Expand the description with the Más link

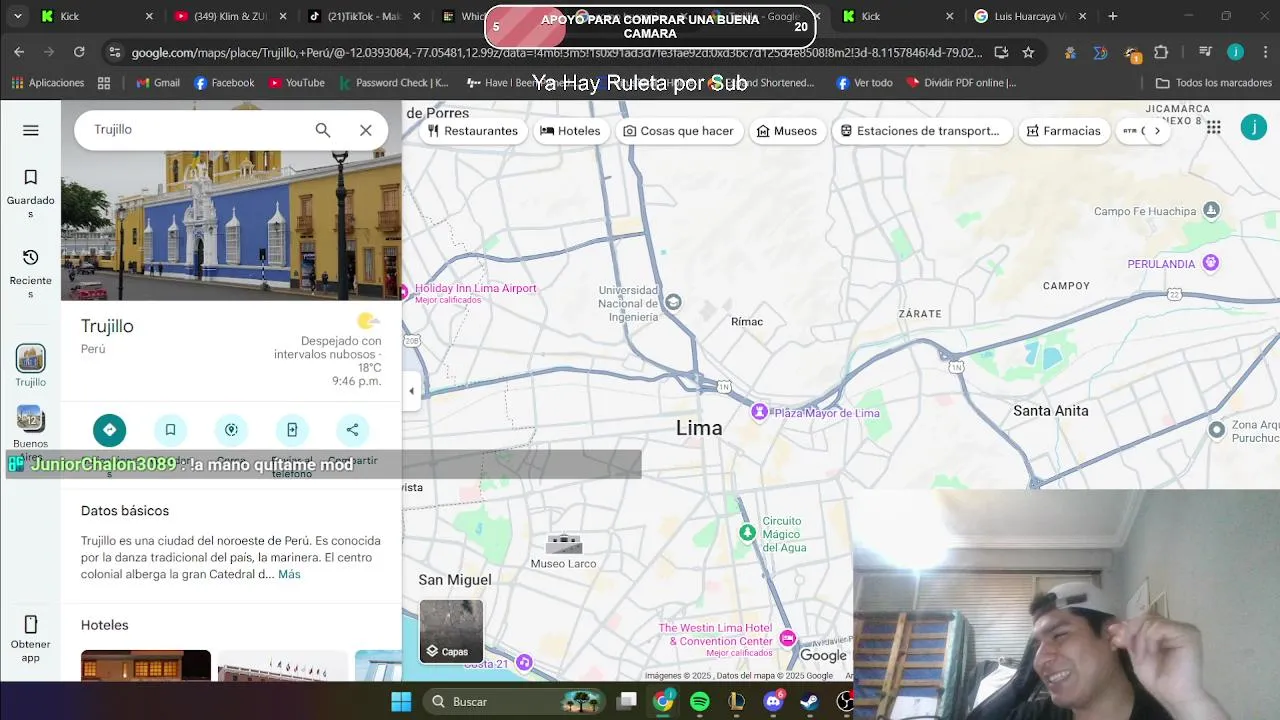click(289, 574)
